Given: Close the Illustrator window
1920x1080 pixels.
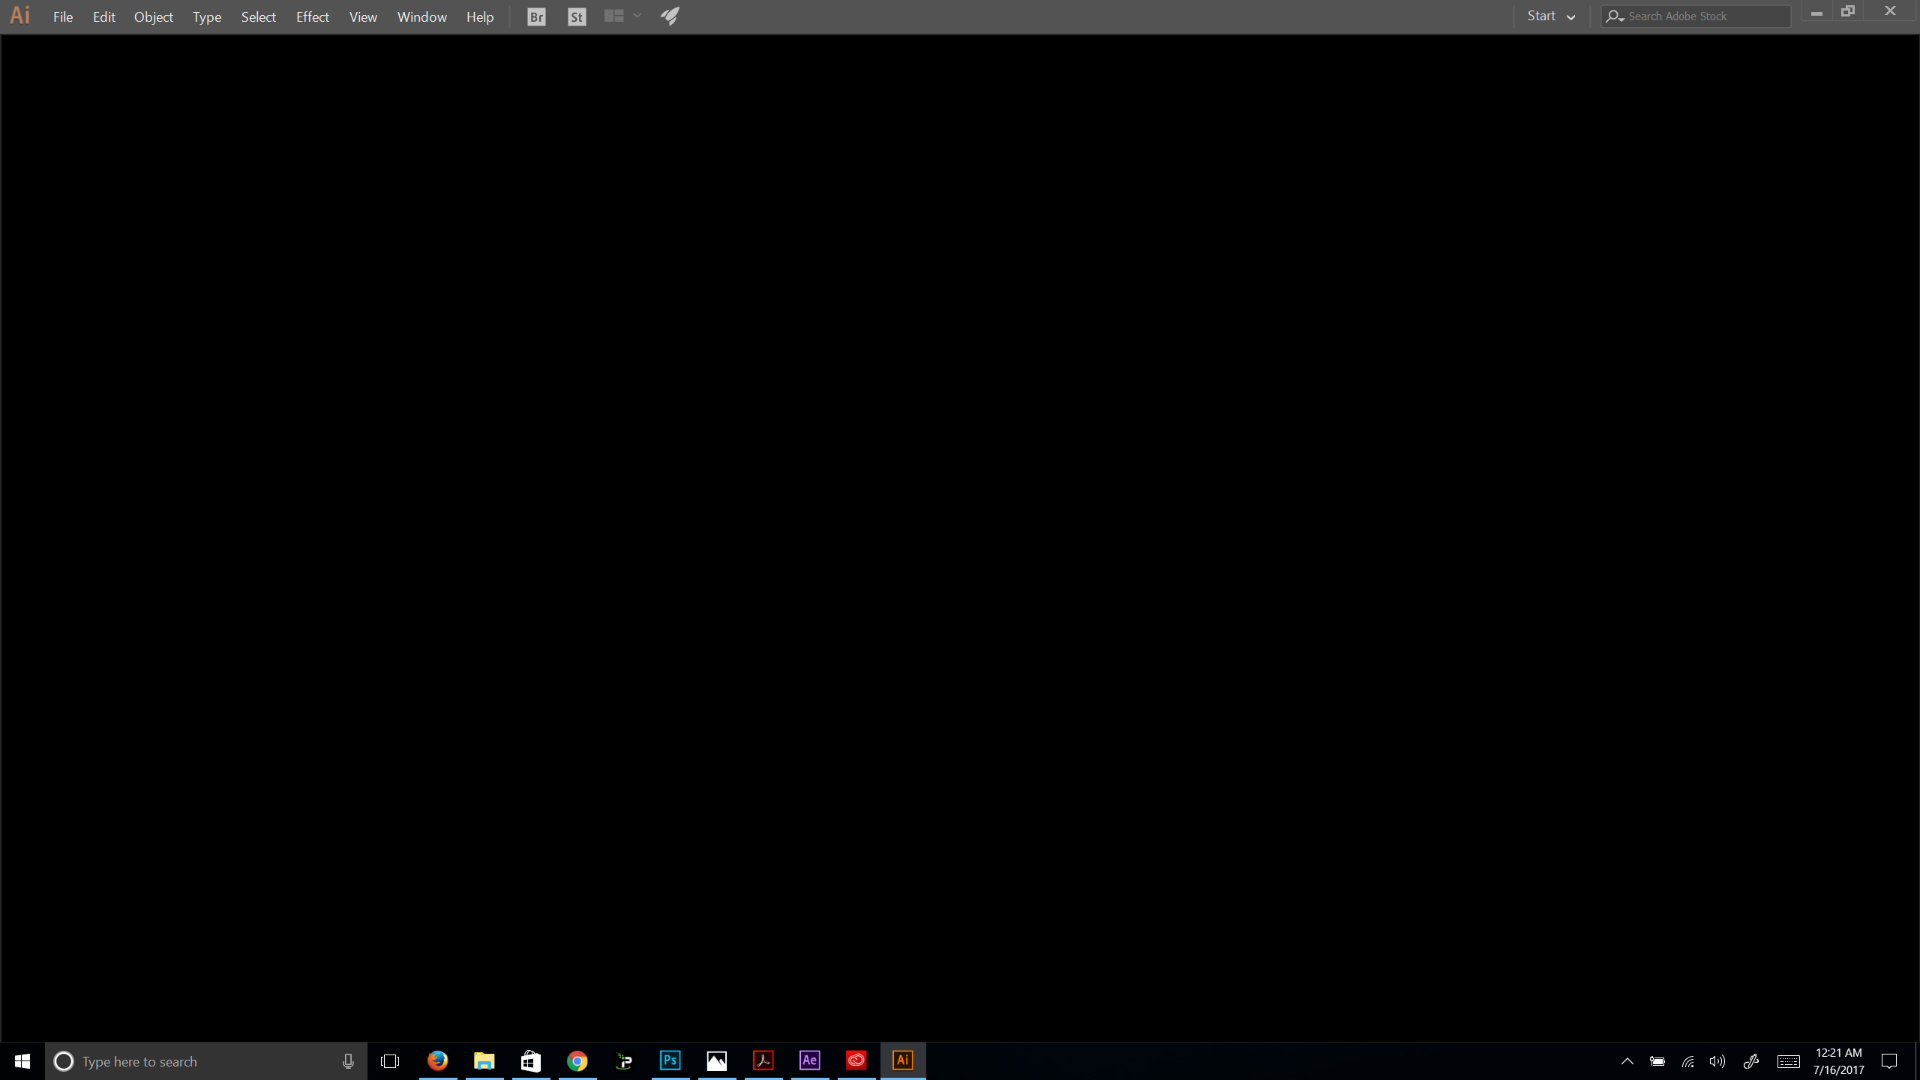Looking at the screenshot, I should point(1890,12).
